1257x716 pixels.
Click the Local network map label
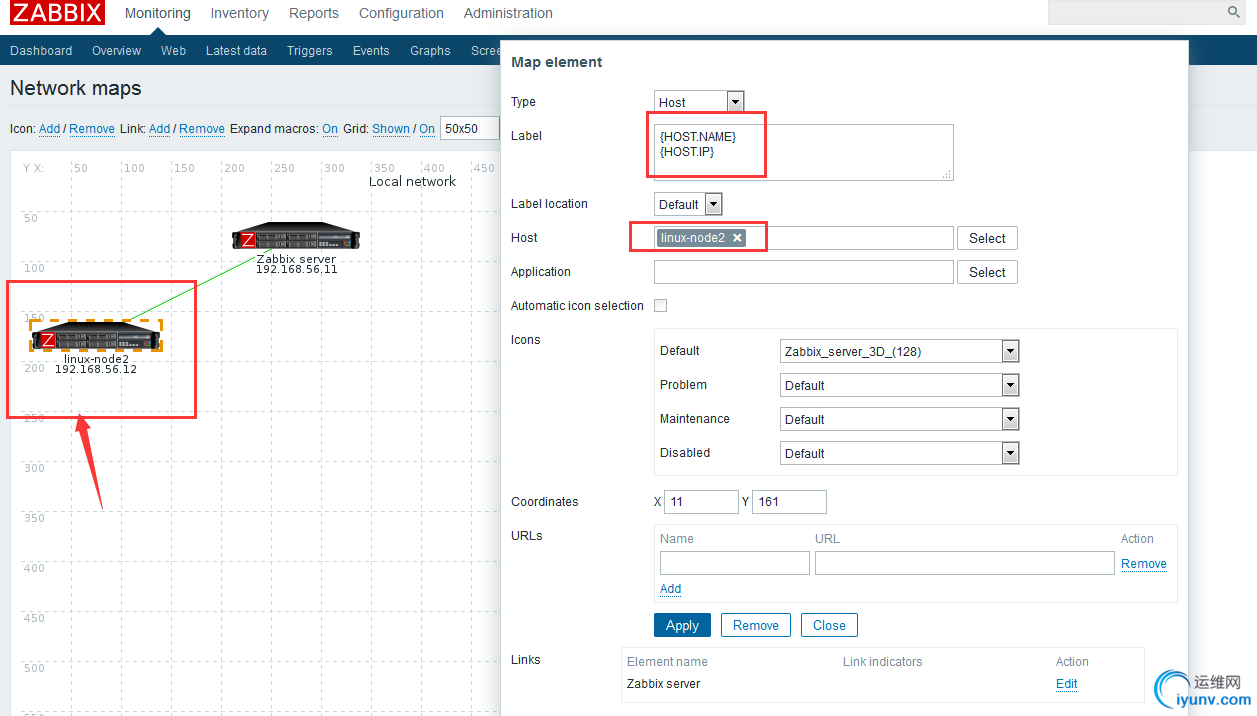point(412,181)
